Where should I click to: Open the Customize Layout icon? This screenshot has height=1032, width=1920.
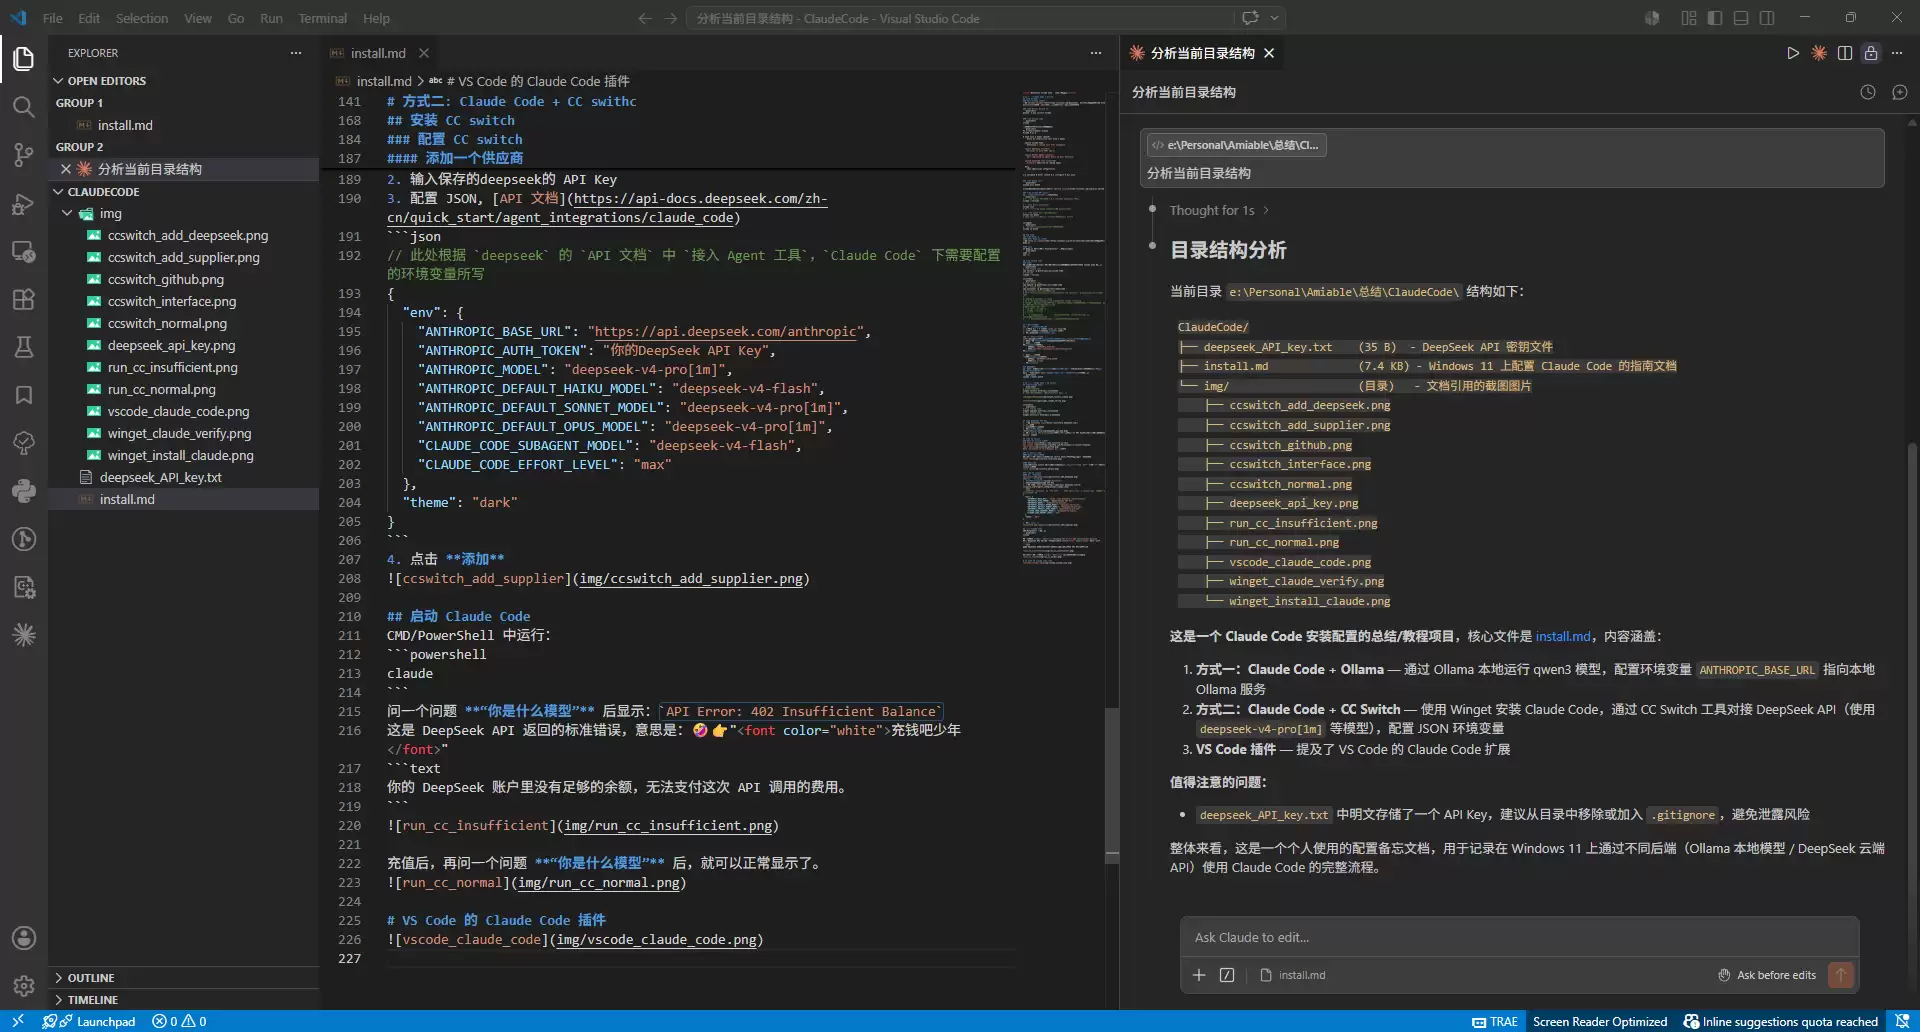click(x=1689, y=18)
